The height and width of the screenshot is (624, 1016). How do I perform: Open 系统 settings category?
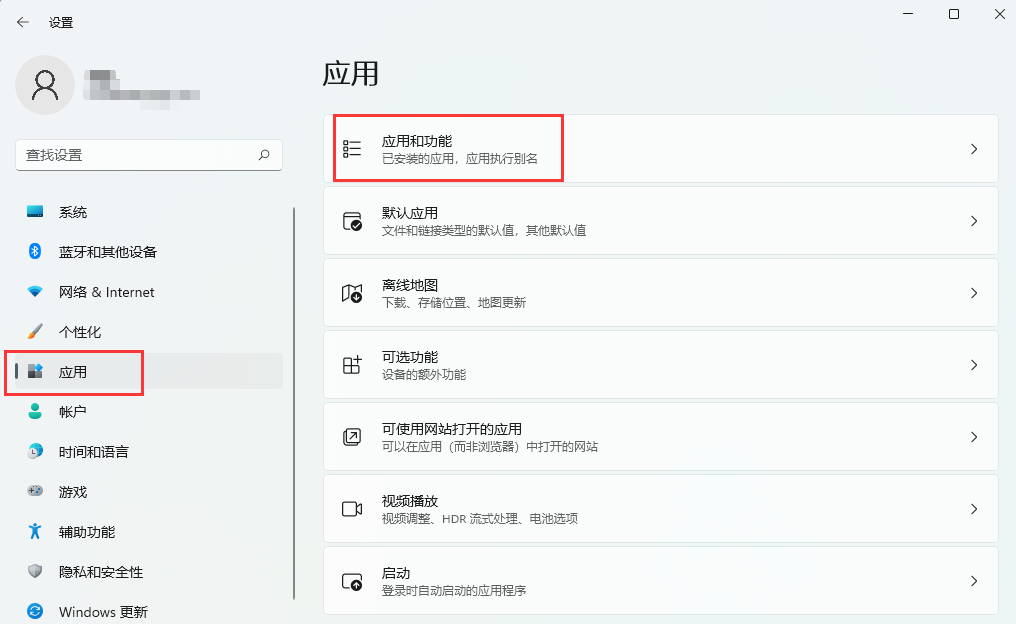(149, 212)
